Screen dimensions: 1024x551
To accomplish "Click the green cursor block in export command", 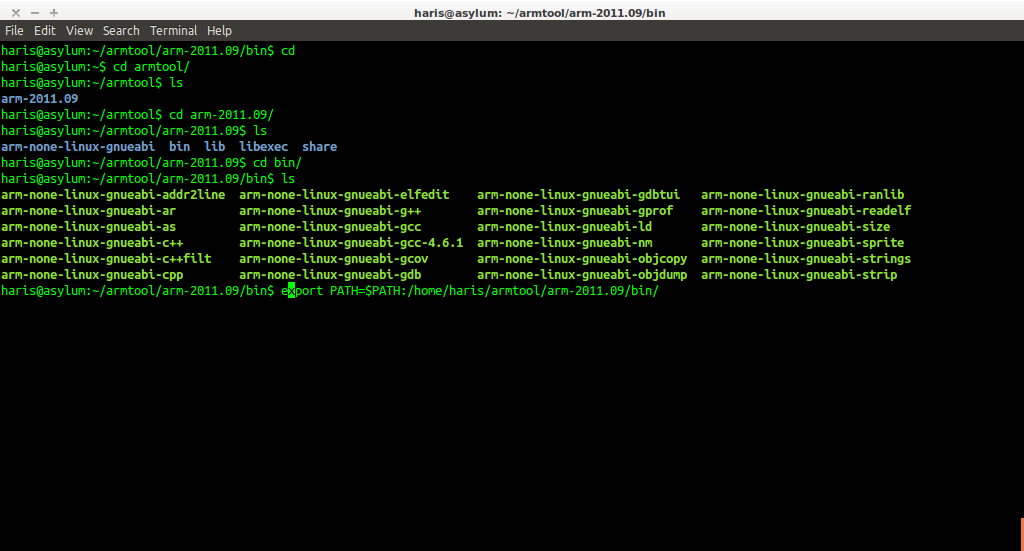I will click(292, 291).
